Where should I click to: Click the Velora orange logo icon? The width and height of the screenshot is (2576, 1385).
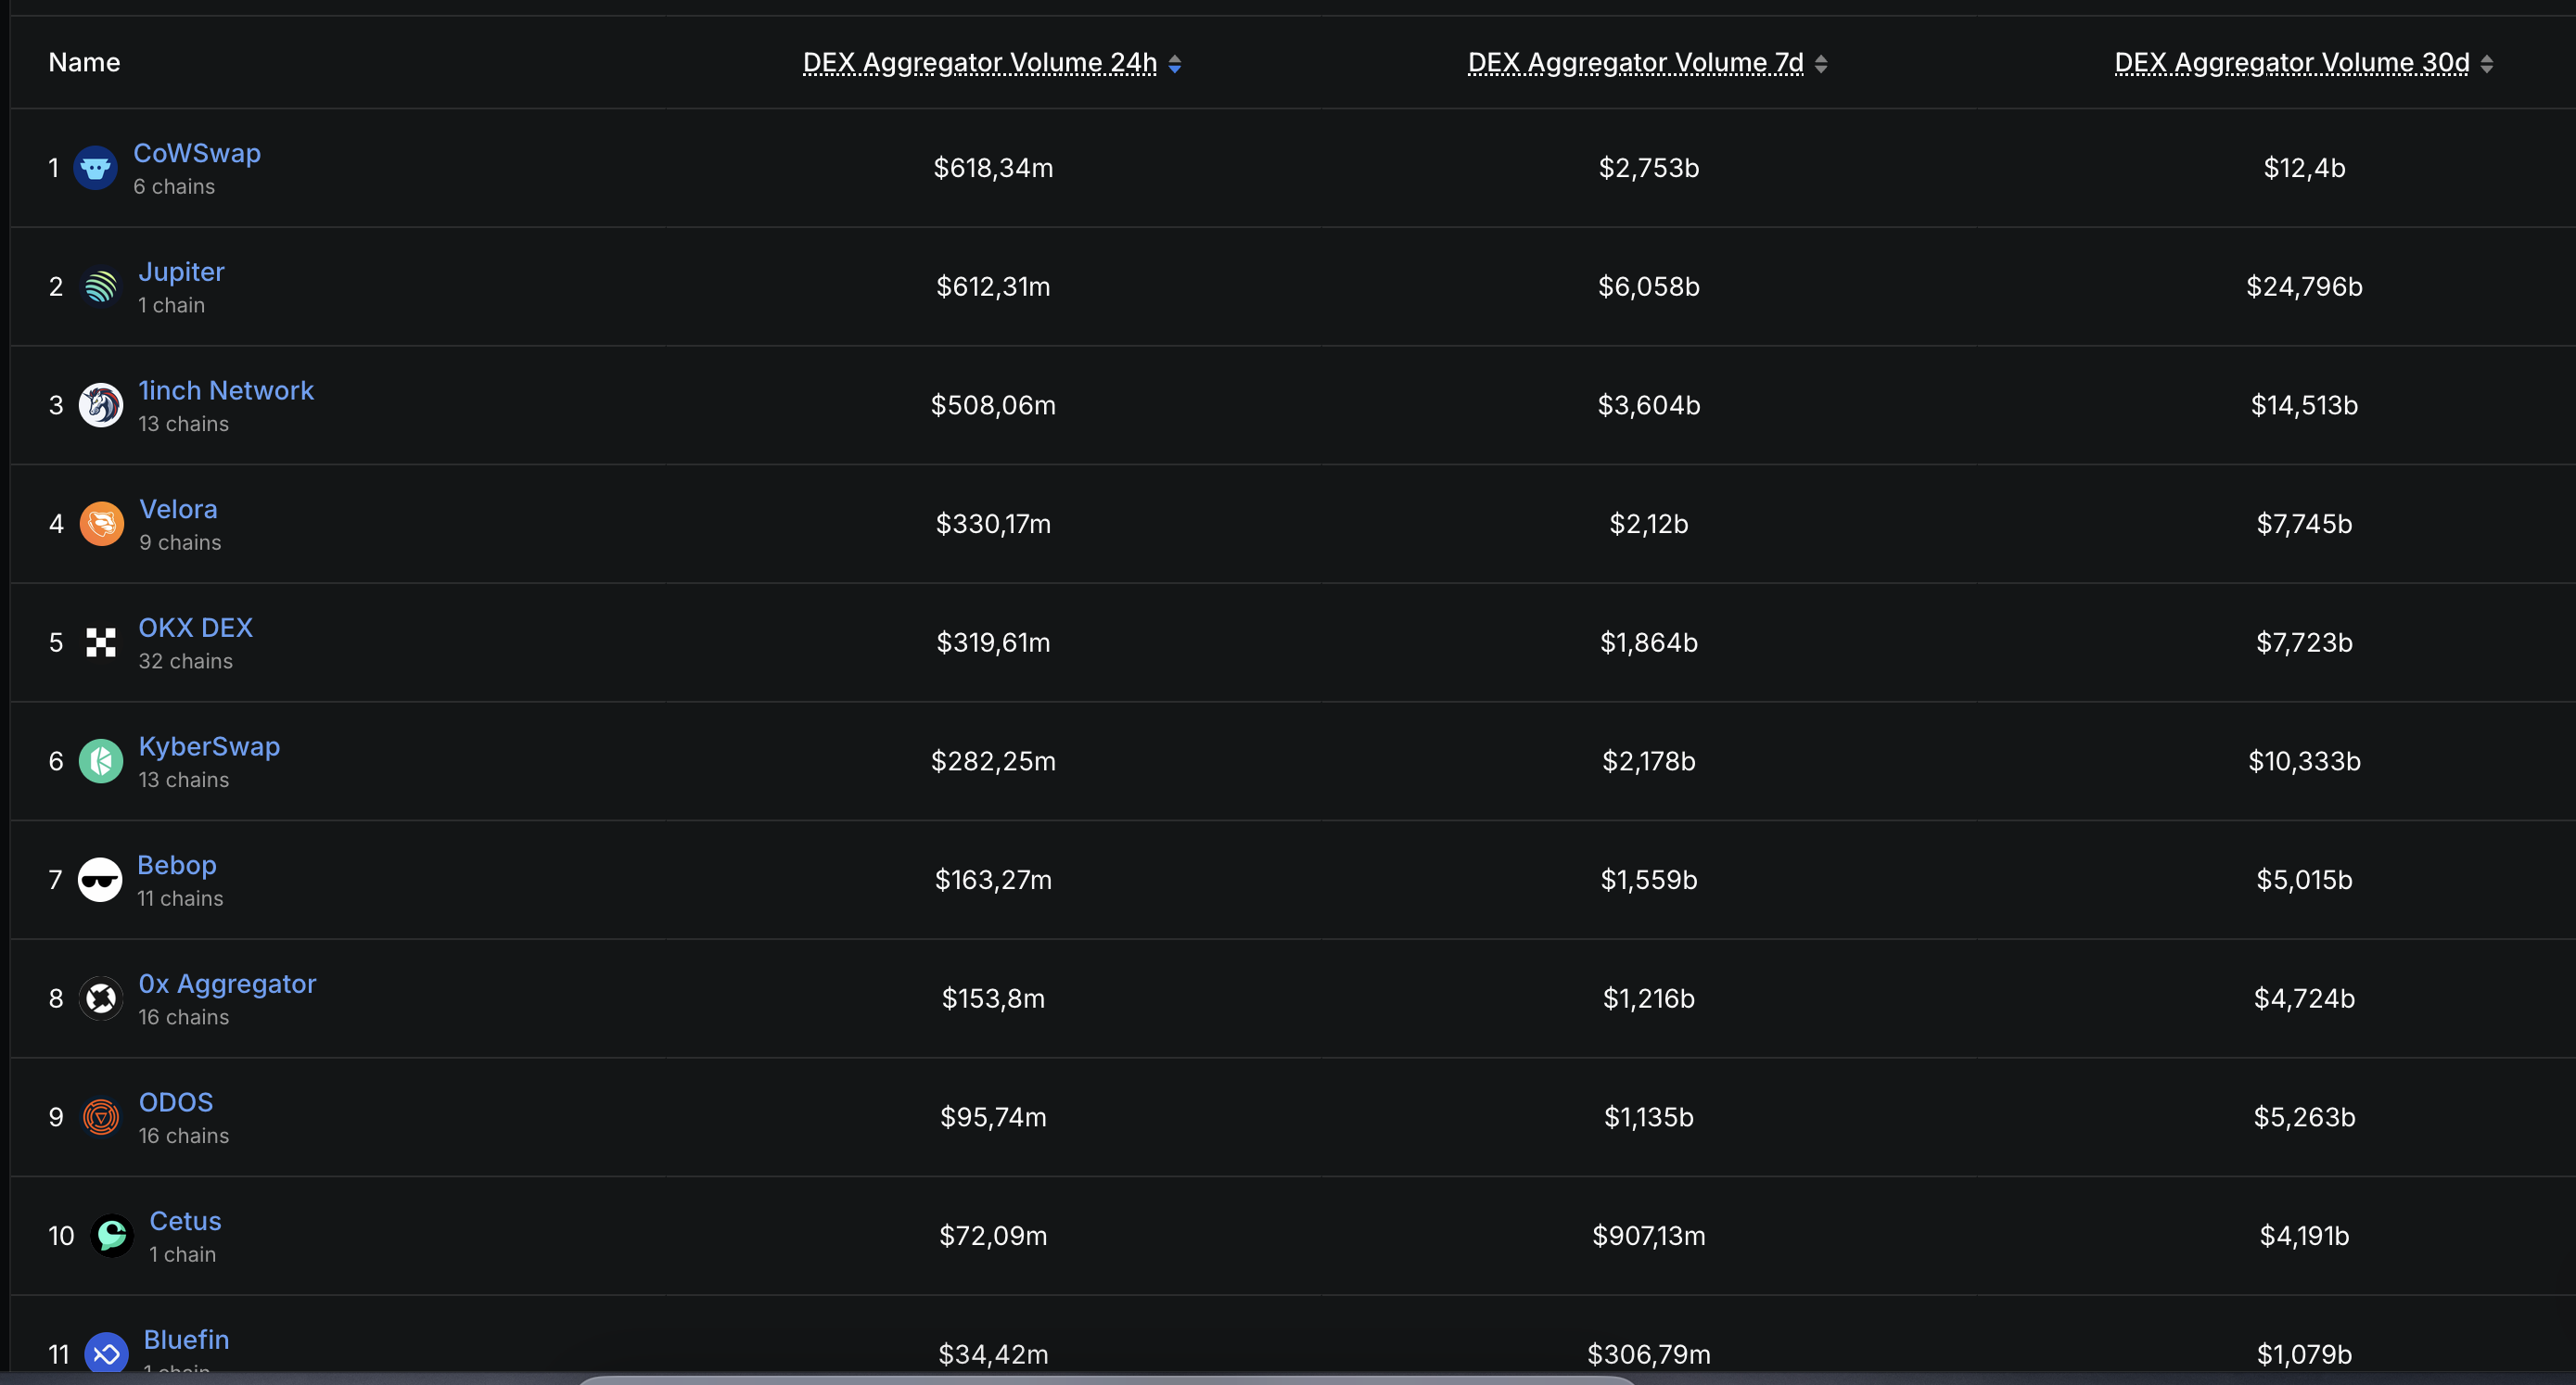point(101,523)
